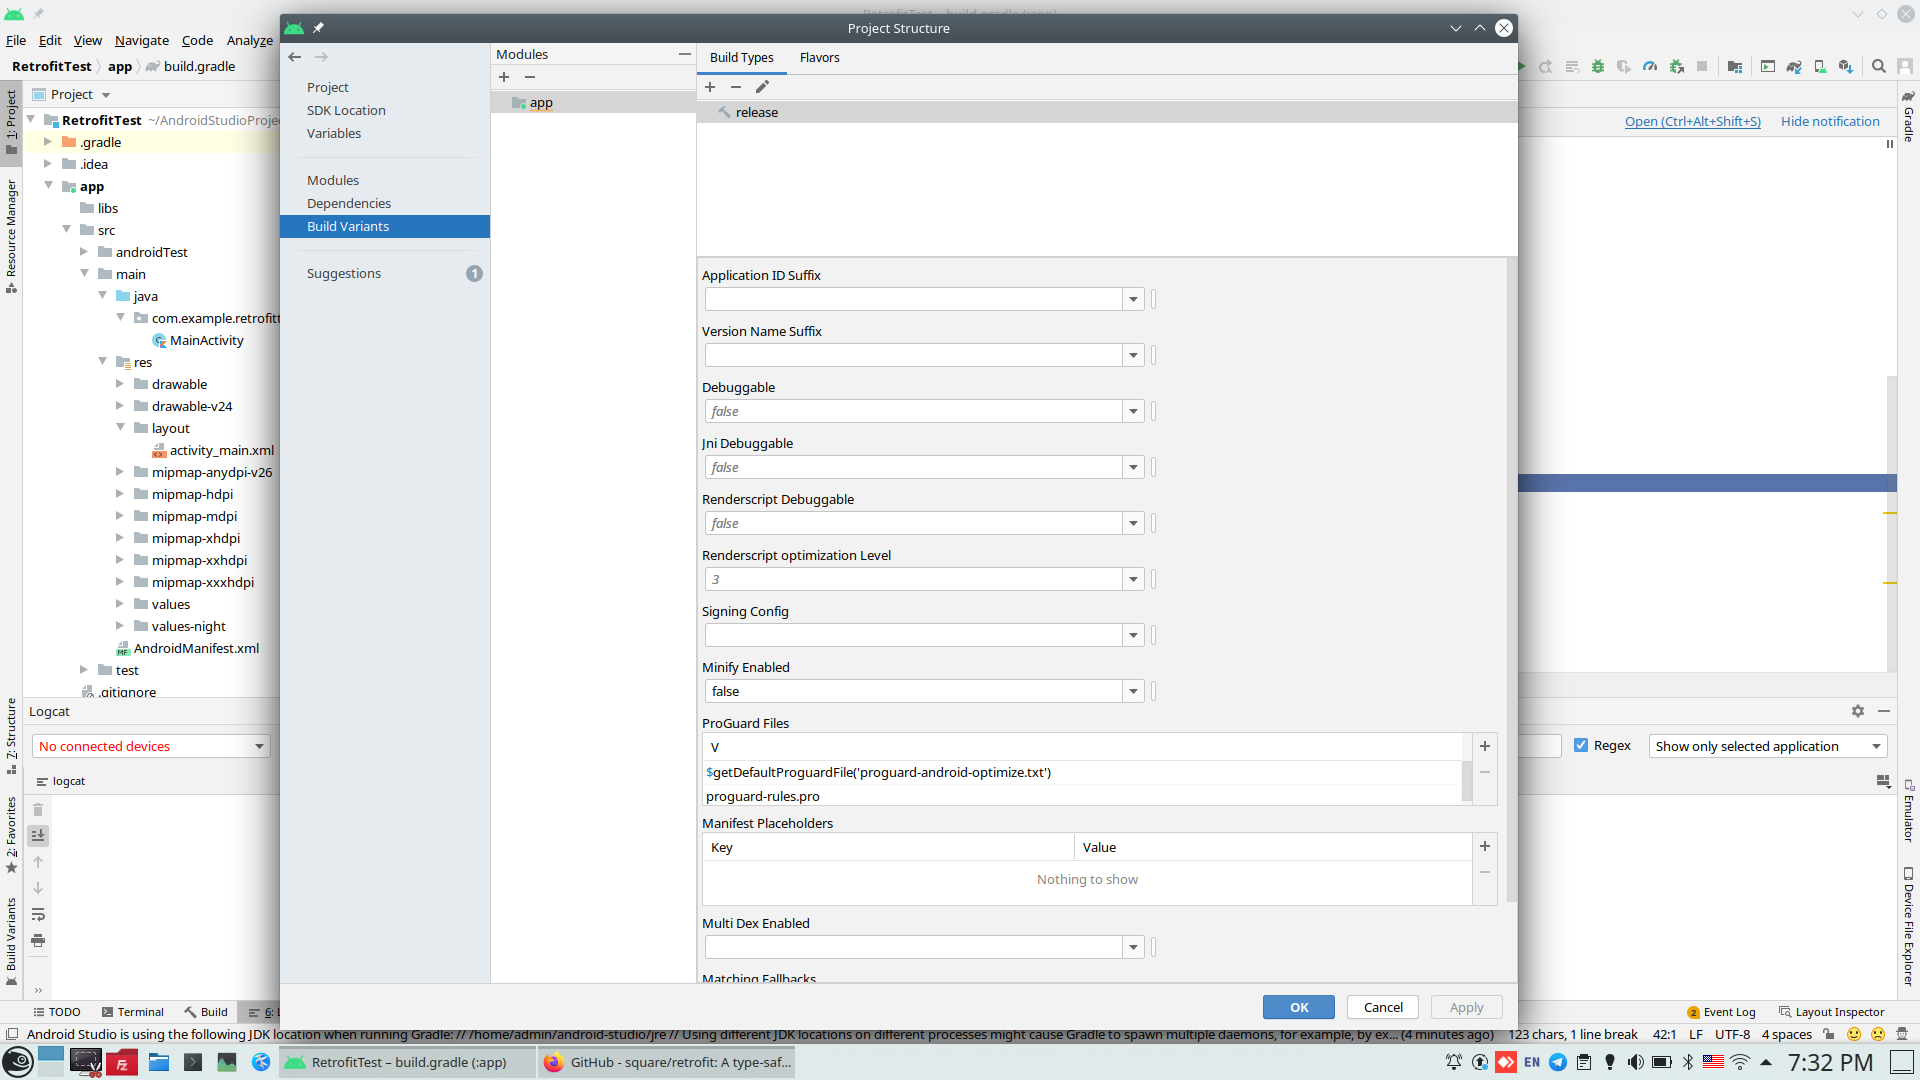Click the Hide notification link

coord(1829,121)
